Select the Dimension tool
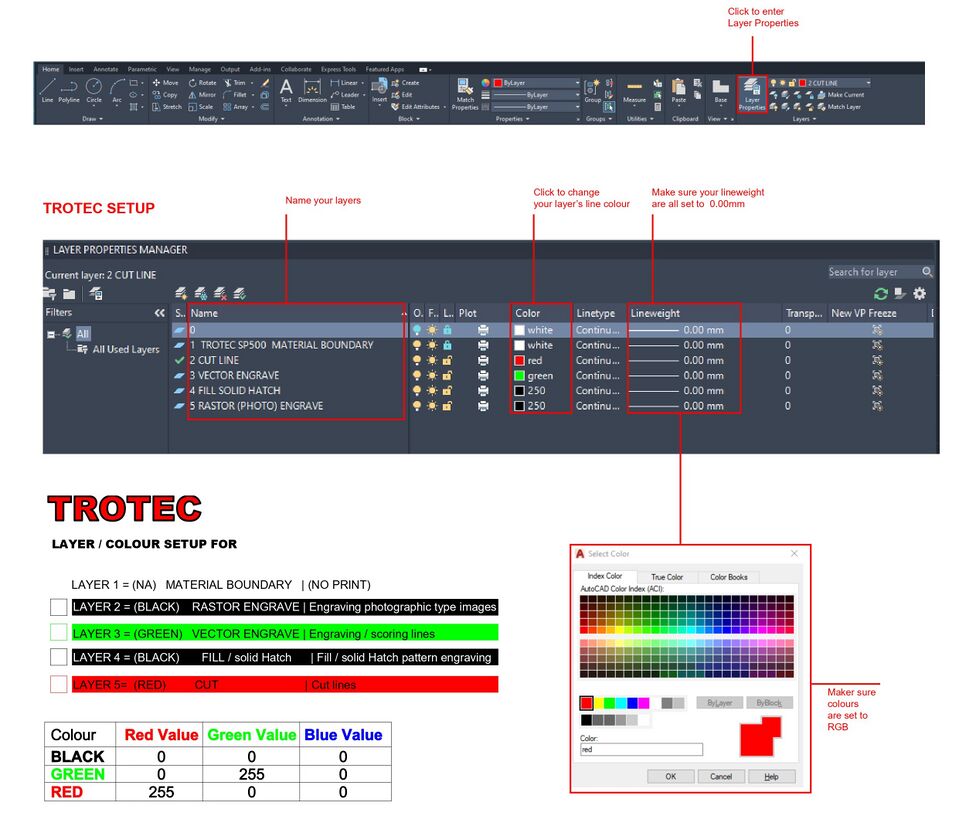The image size is (959, 816). click(x=313, y=91)
